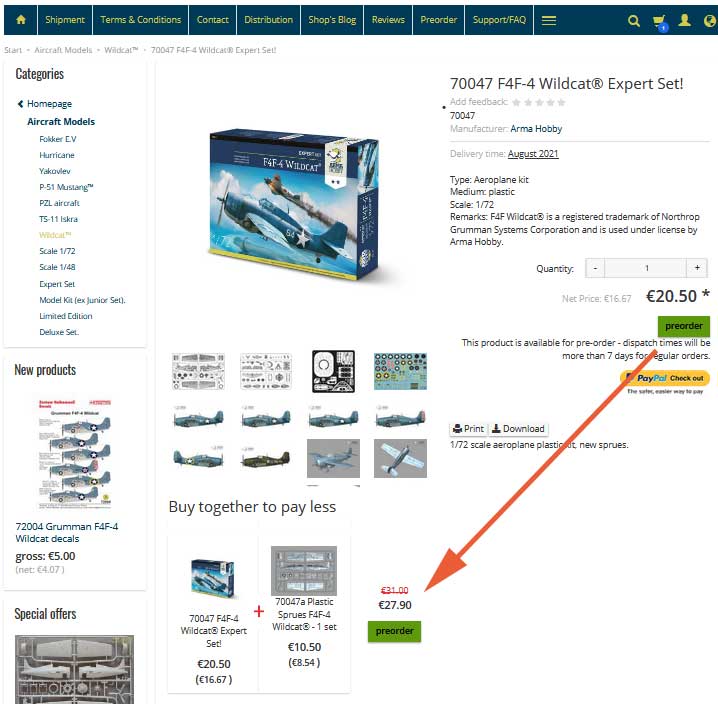
Task: Open 72004 Grumman F4F-4 decals image
Action: pos(75,454)
